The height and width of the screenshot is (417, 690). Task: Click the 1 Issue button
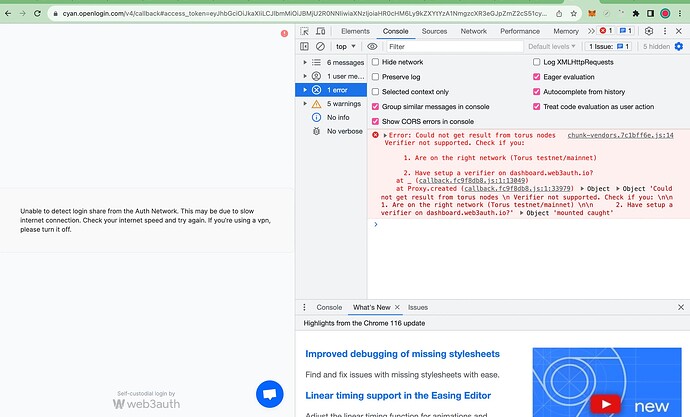[609, 46]
